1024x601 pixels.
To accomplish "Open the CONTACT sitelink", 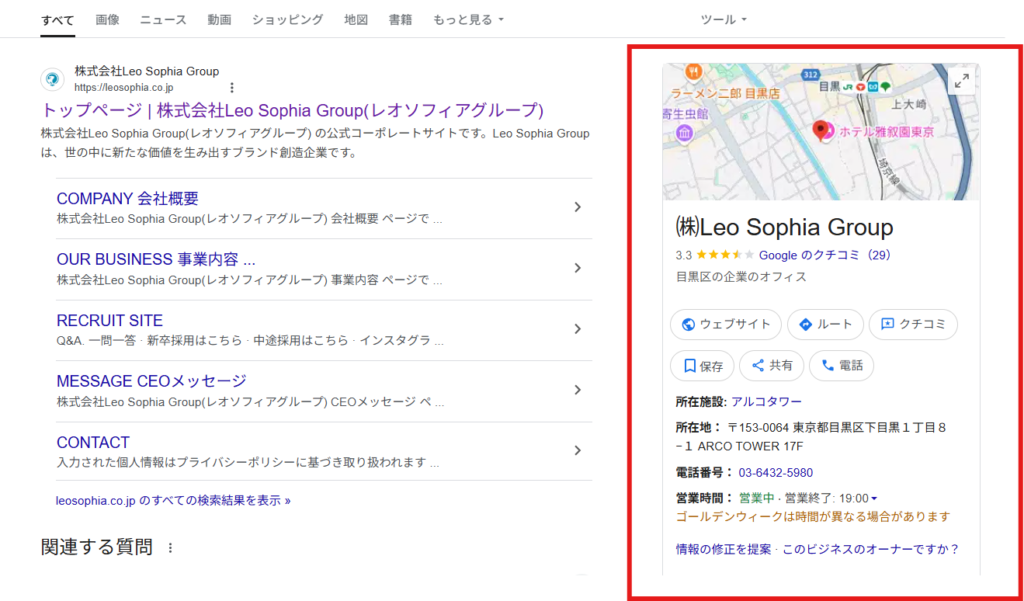I will click(x=93, y=442).
